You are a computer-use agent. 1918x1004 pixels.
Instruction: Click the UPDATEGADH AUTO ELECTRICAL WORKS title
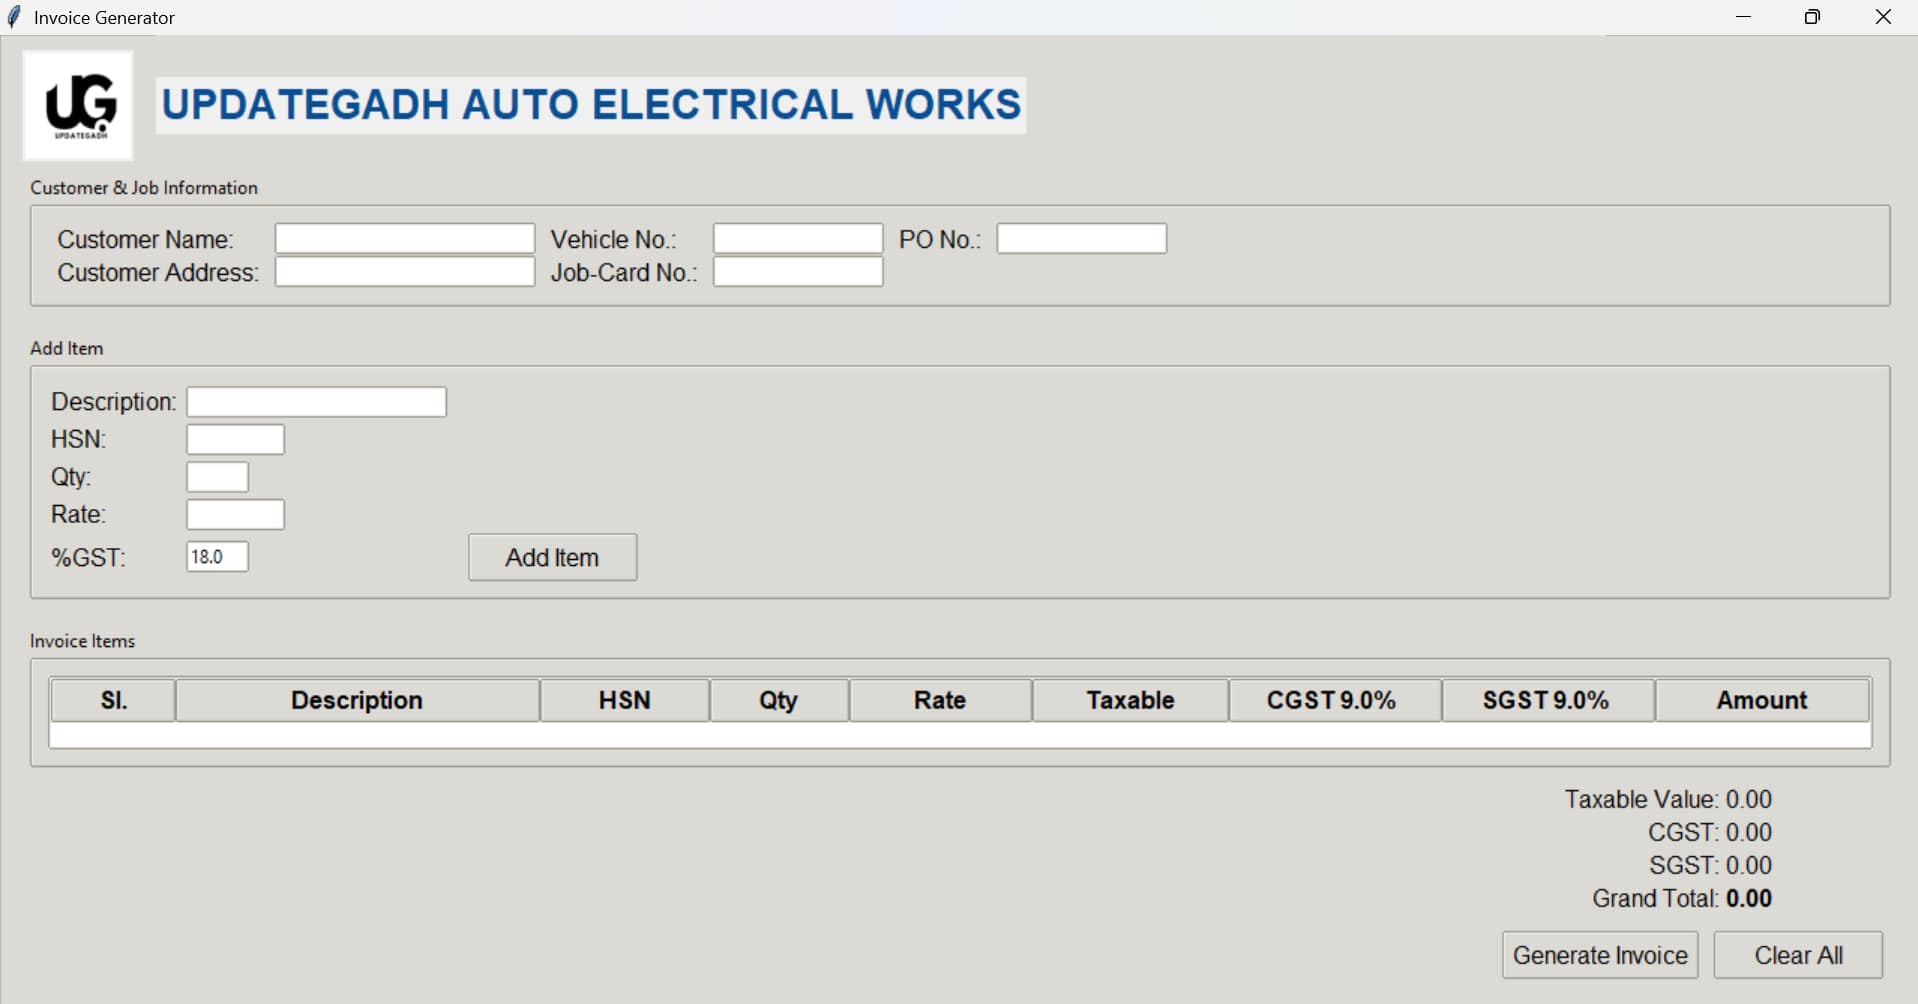click(x=590, y=103)
